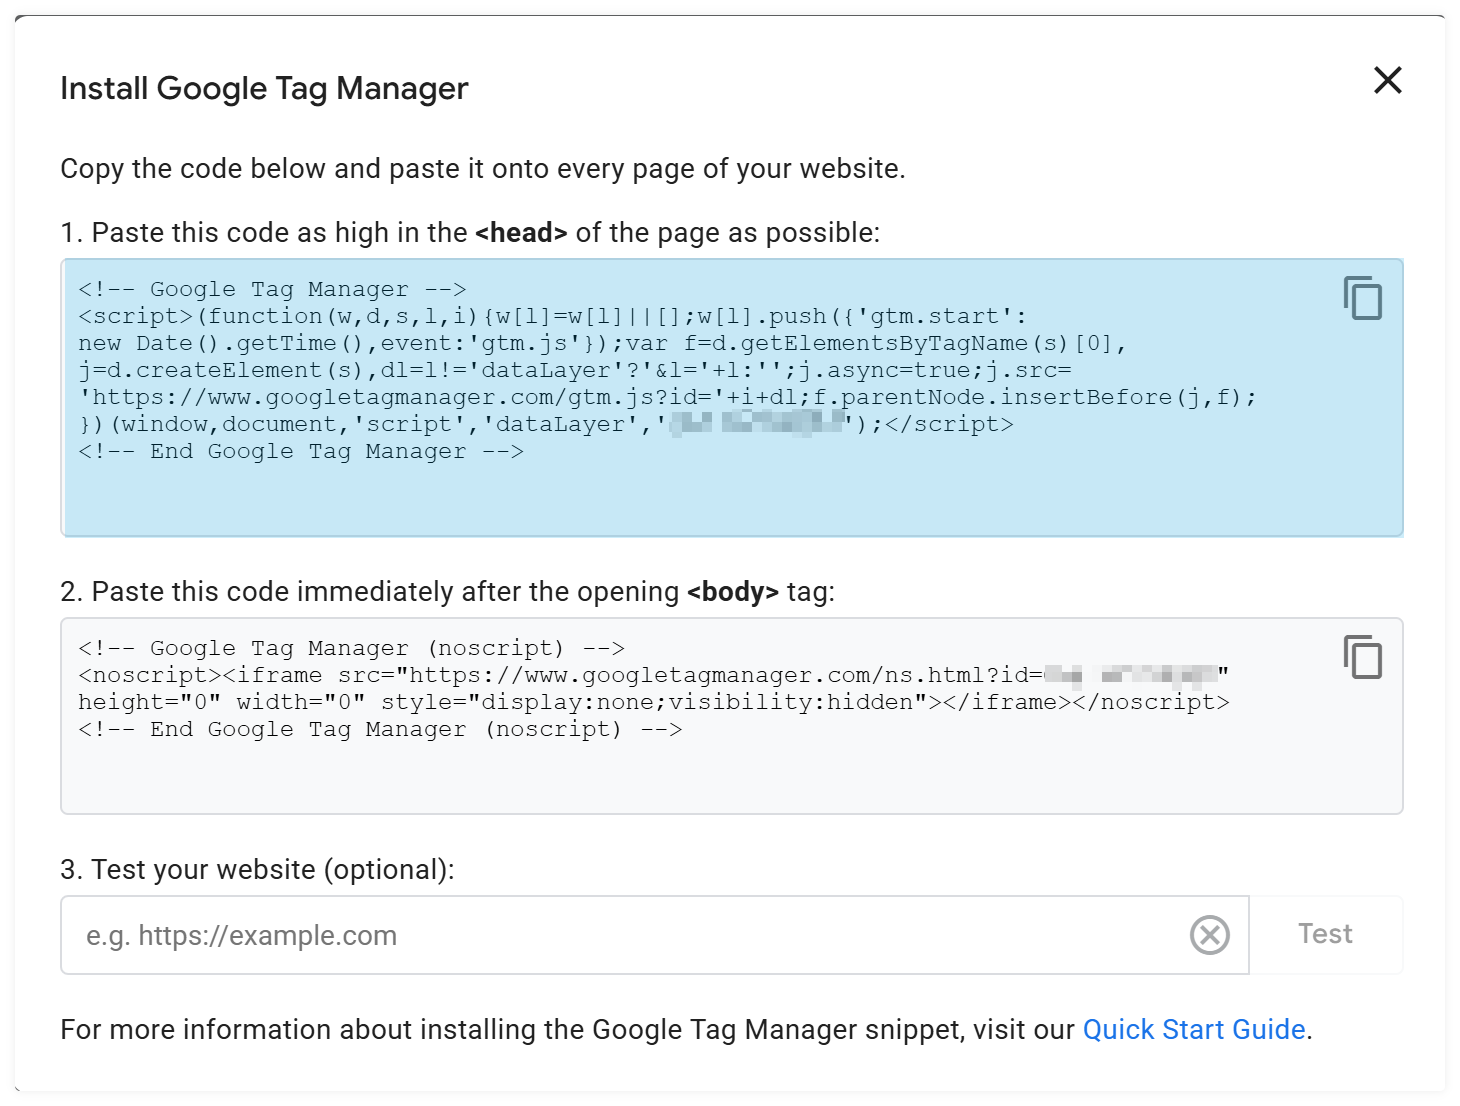Screen dimensions: 1460x1106
Task: Click the 'Install Google Tag Manager' title
Action: [x=264, y=88]
